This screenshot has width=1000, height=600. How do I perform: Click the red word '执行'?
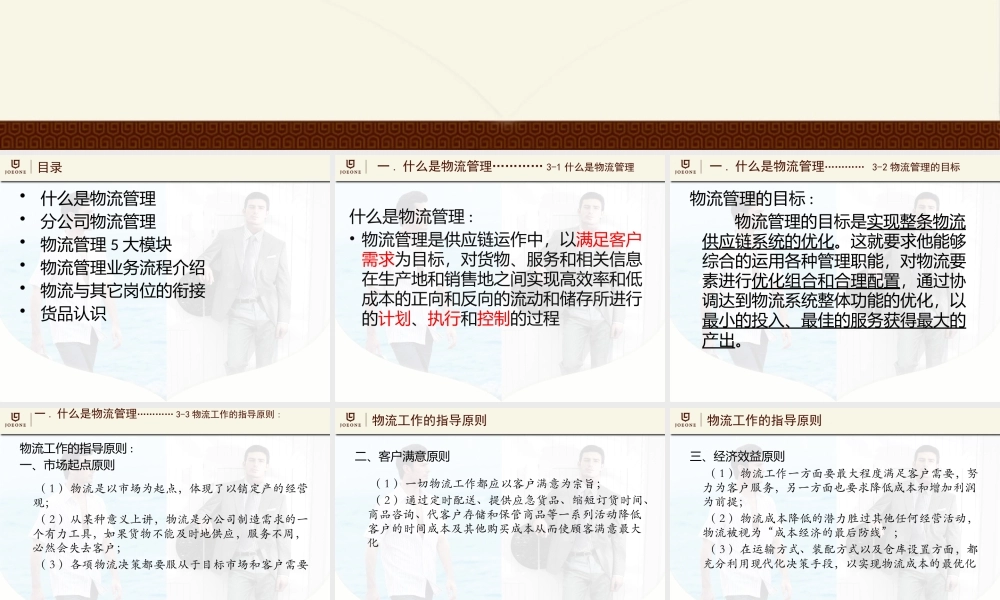click(444, 318)
